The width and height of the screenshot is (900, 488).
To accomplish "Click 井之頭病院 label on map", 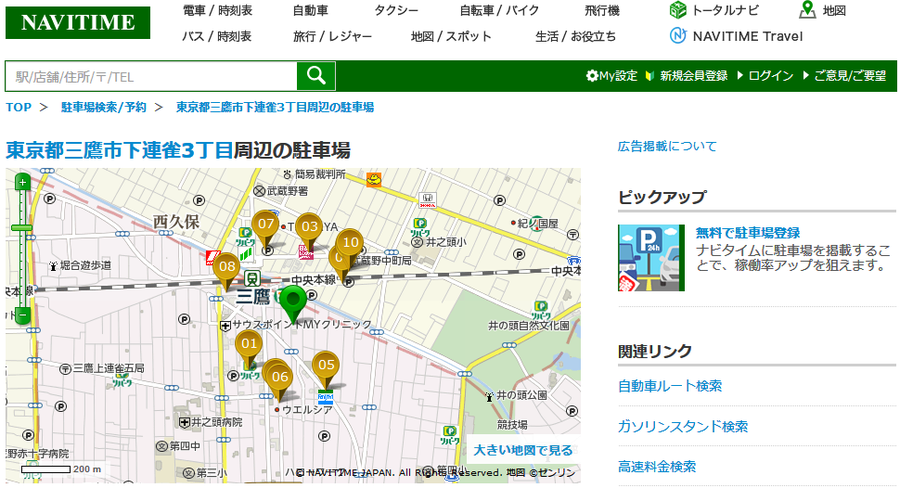I will 216,423.
